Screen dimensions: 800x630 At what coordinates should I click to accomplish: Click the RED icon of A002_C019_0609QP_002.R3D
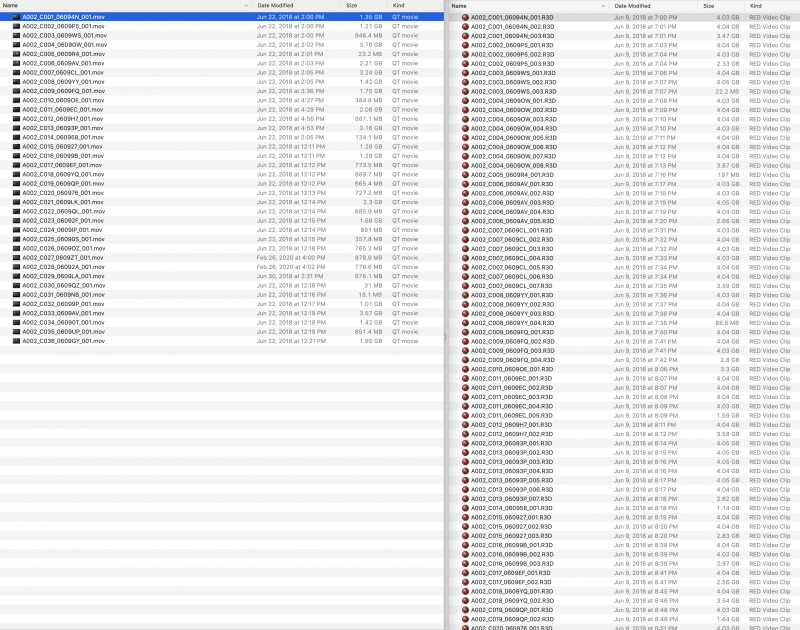(x=465, y=619)
